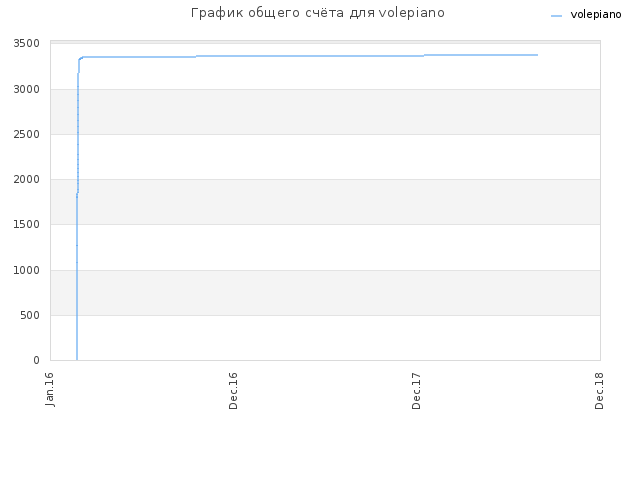Click the Dec.18 x-axis label

coord(599,391)
